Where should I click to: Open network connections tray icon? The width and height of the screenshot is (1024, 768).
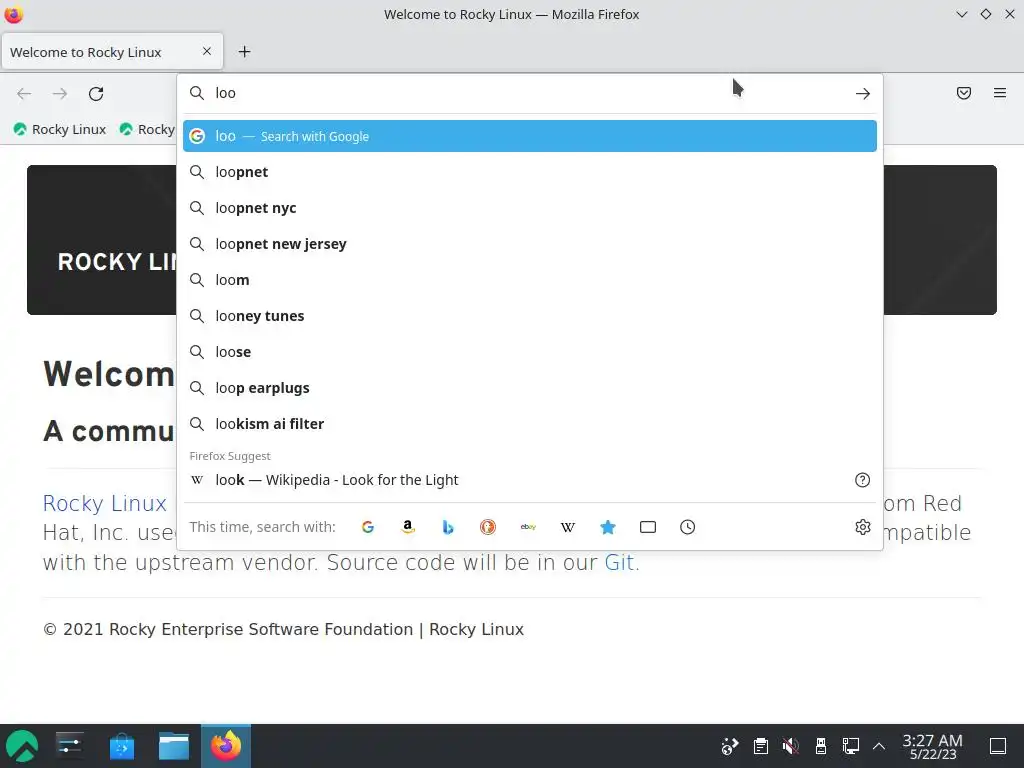click(x=851, y=746)
